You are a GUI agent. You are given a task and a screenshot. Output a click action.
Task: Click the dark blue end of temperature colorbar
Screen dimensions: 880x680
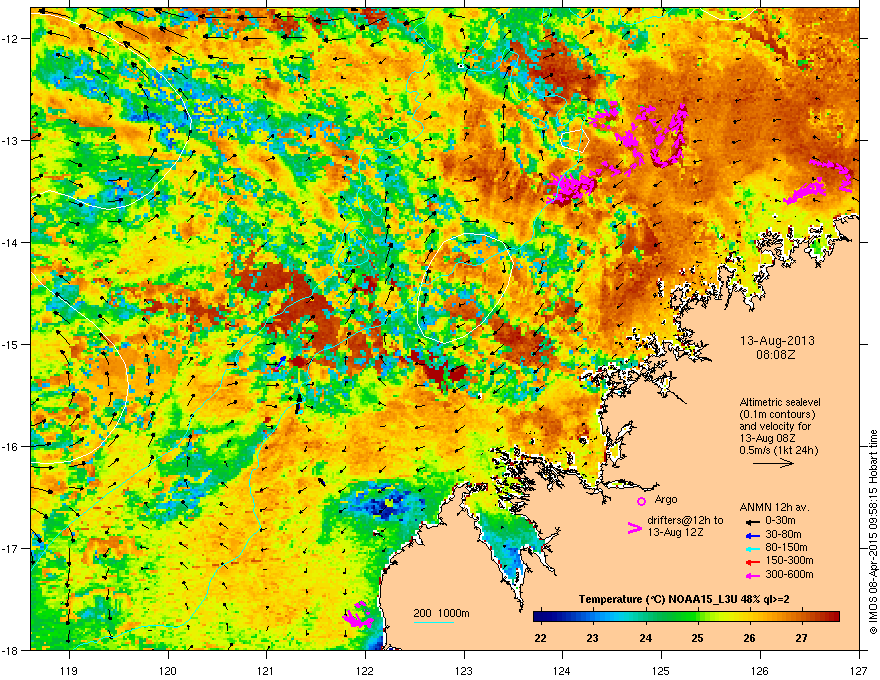(x=540, y=617)
